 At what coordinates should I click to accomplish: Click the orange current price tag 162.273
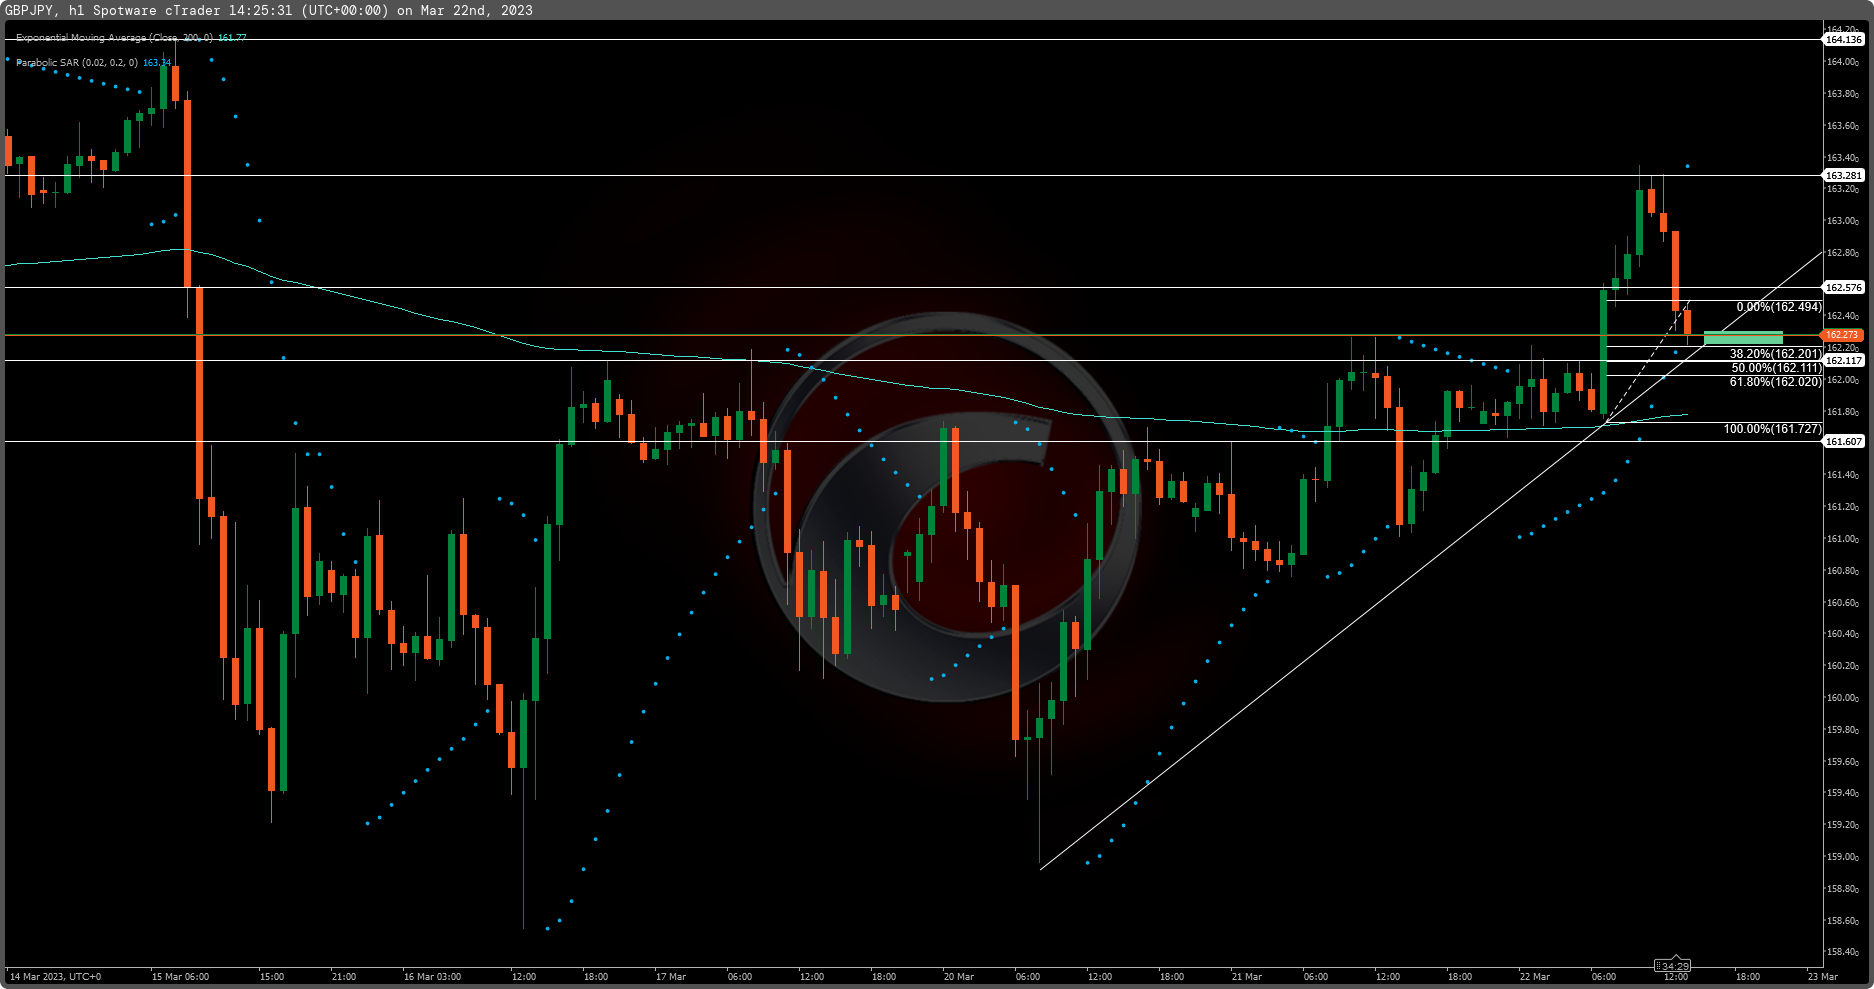point(1843,335)
